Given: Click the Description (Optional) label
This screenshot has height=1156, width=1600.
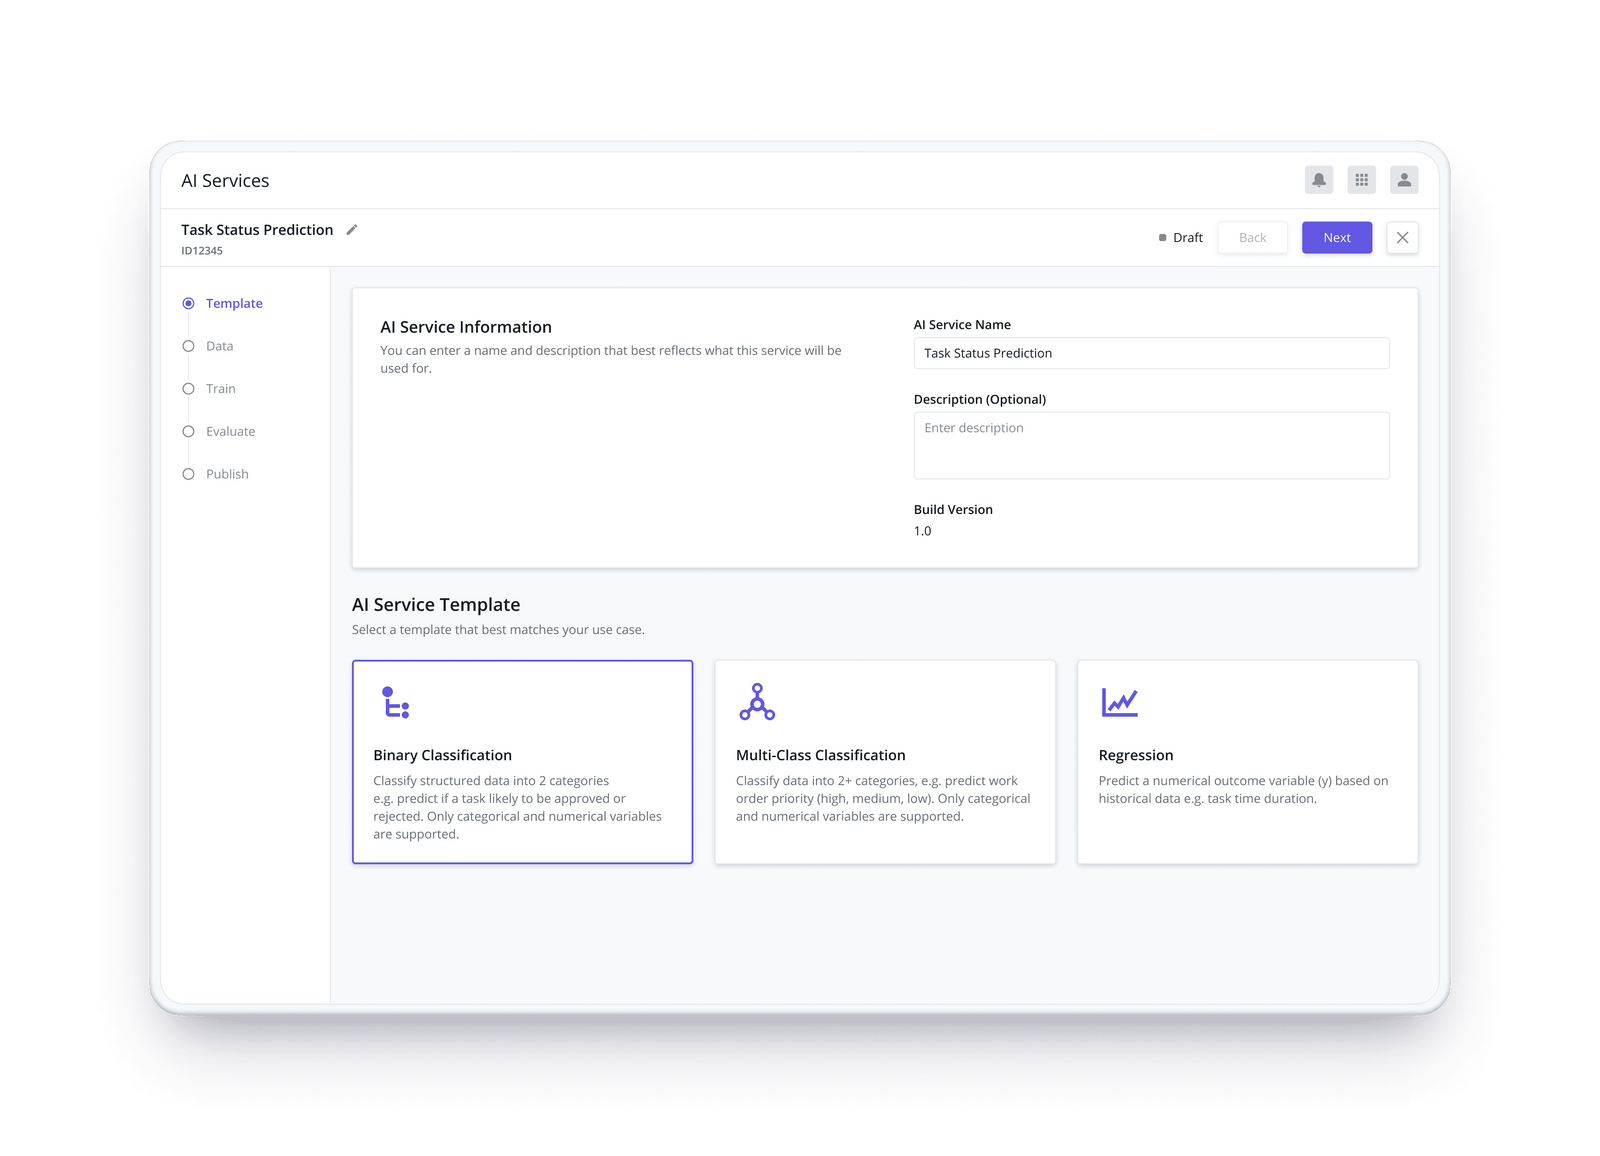Looking at the screenshot, I should (980, 399).
